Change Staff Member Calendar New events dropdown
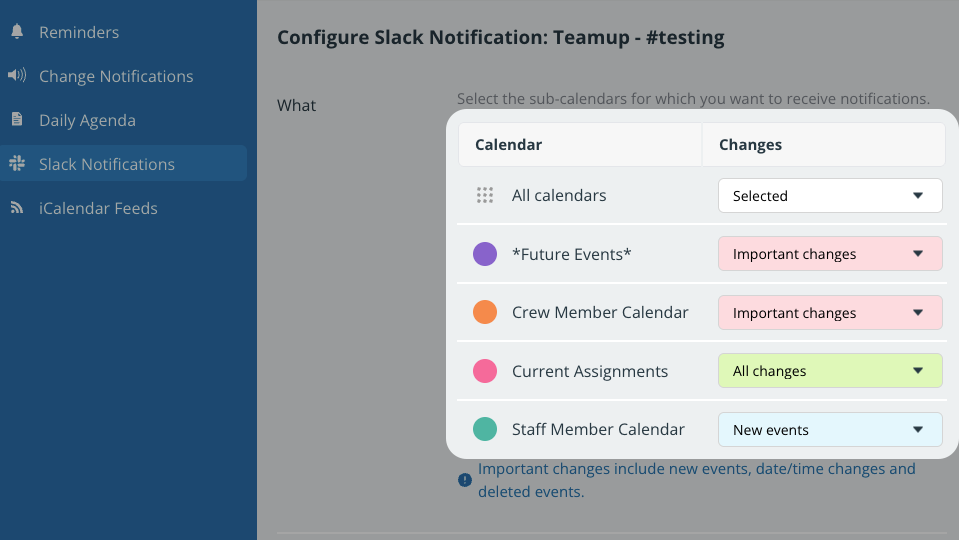Image resolution: width=959 pixels, height=540 pixels. click(x=830, y=429)
